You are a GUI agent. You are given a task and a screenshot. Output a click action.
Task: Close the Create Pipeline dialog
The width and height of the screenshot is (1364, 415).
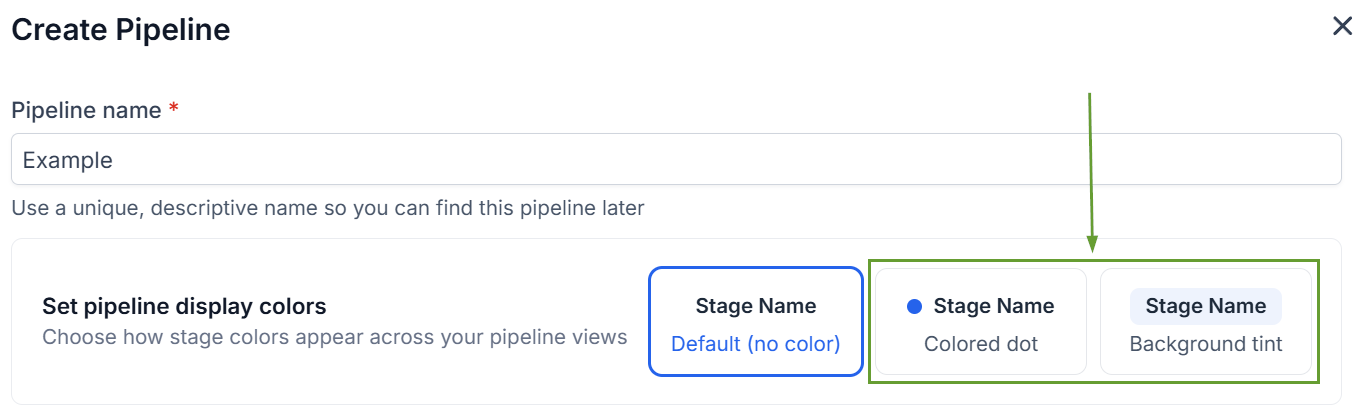[x=1342, y=27]
